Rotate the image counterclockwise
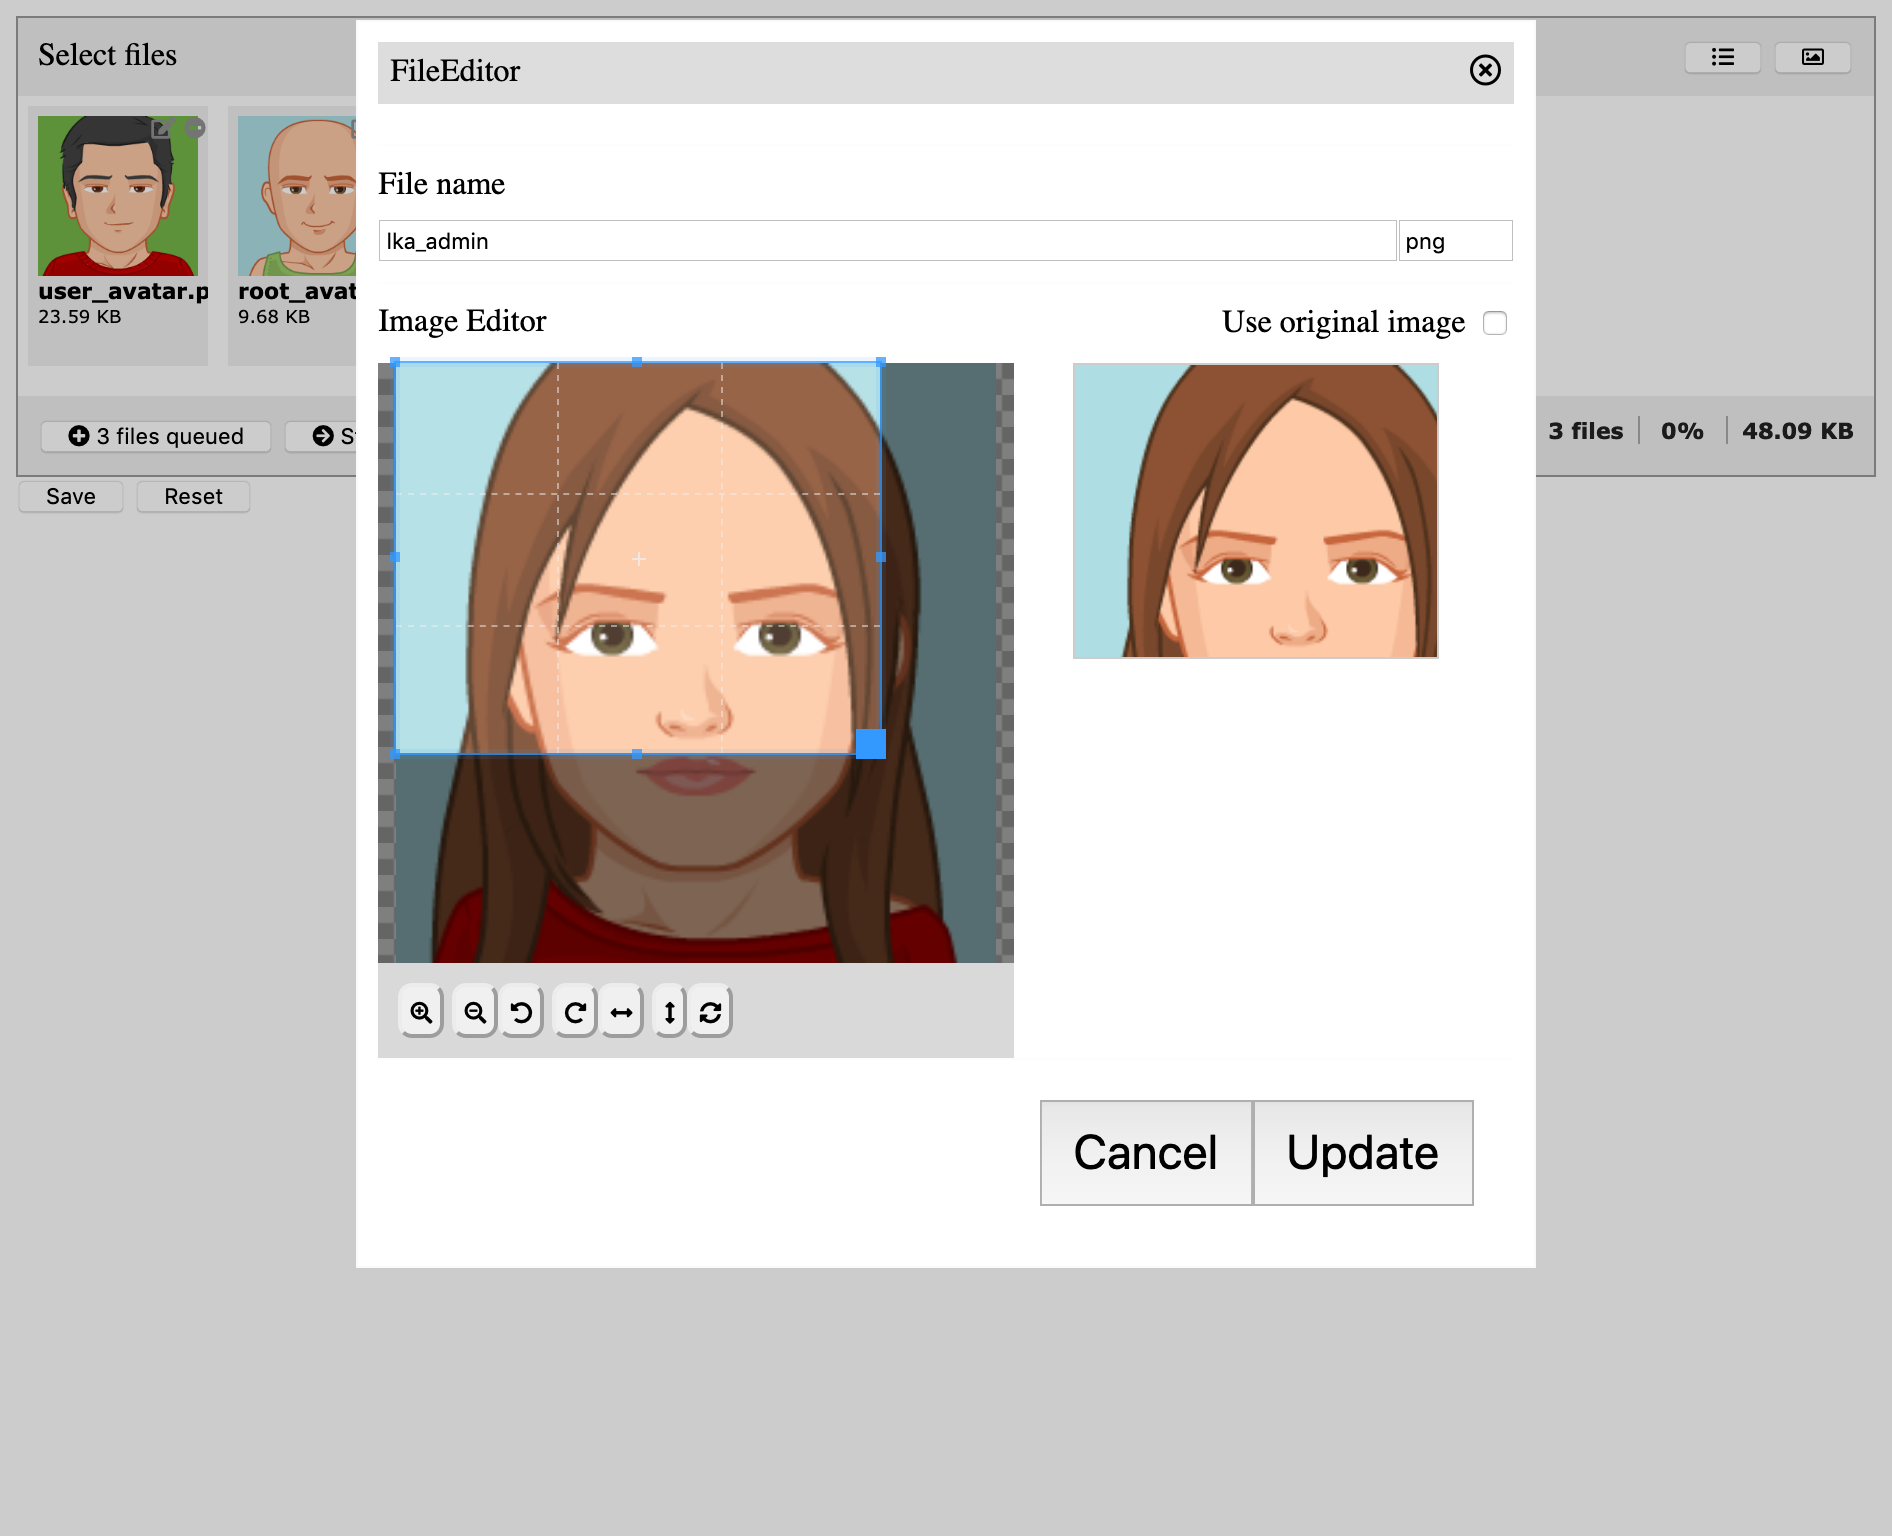The image size is (1892, 1536). pos(521,1012)
